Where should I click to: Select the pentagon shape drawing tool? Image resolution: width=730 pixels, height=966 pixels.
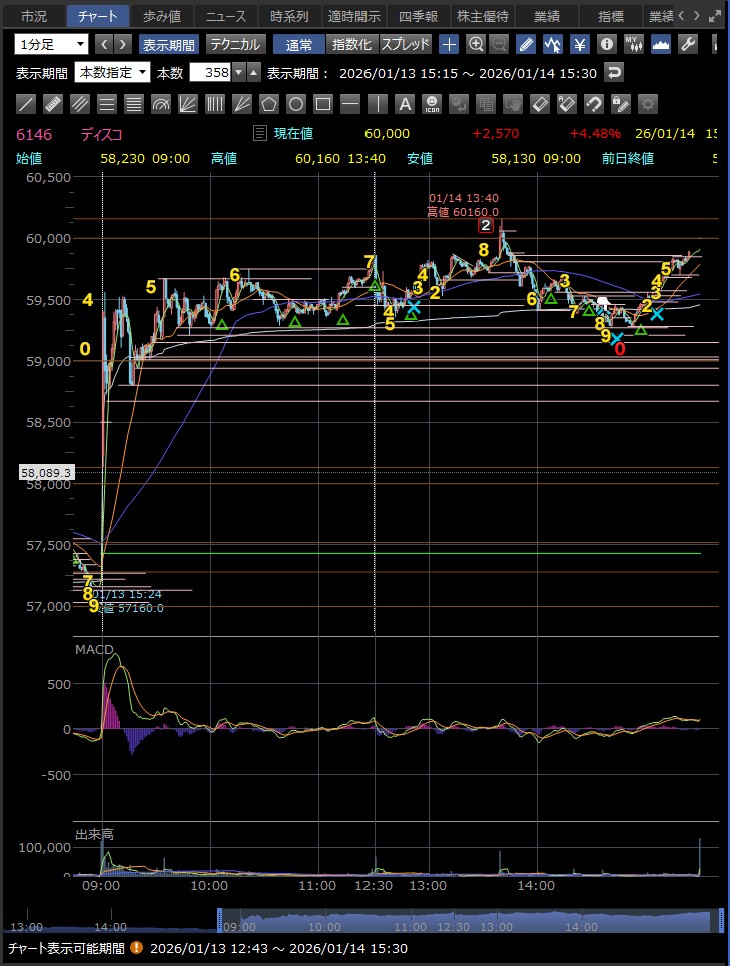pos(269,104)
